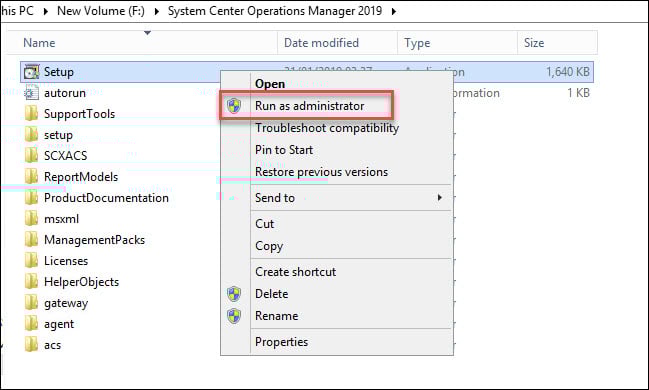Click the 1,640 KB size value
This screenshot has width=649, height=390.
pos(568,72)
